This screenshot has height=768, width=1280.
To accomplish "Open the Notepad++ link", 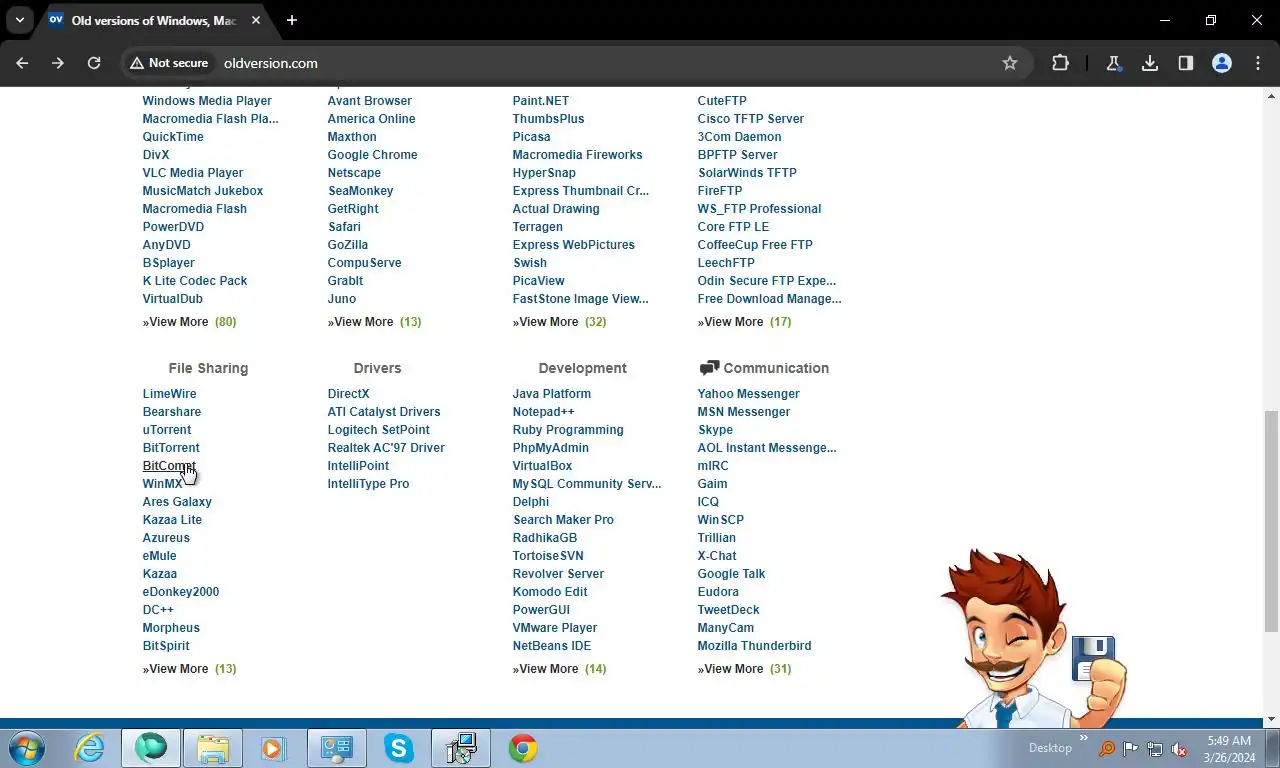I will tap(543, 412).
